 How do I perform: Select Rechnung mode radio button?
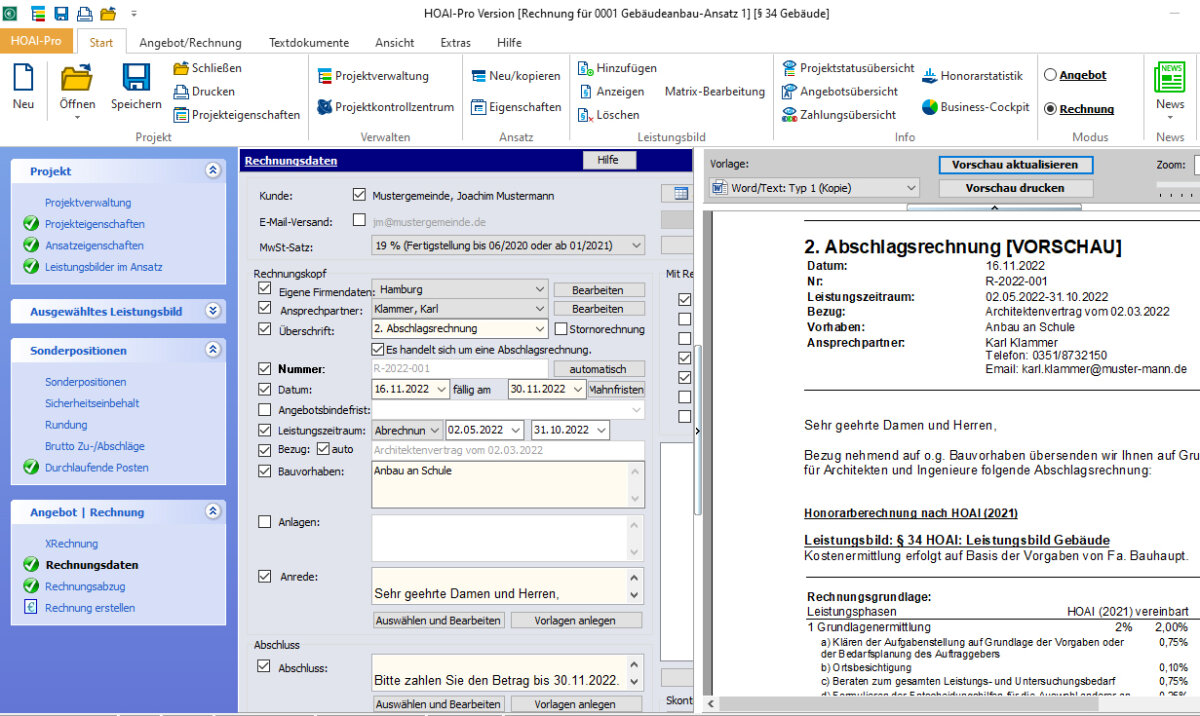pos(1050,109)
